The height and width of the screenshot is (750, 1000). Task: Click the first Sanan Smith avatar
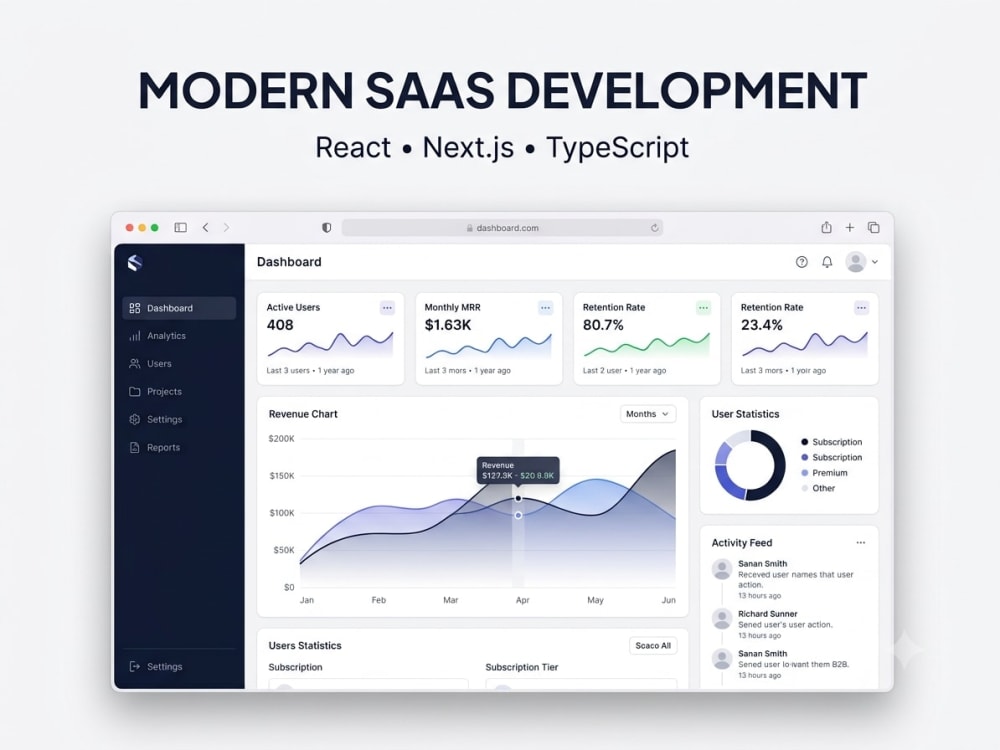722,569
